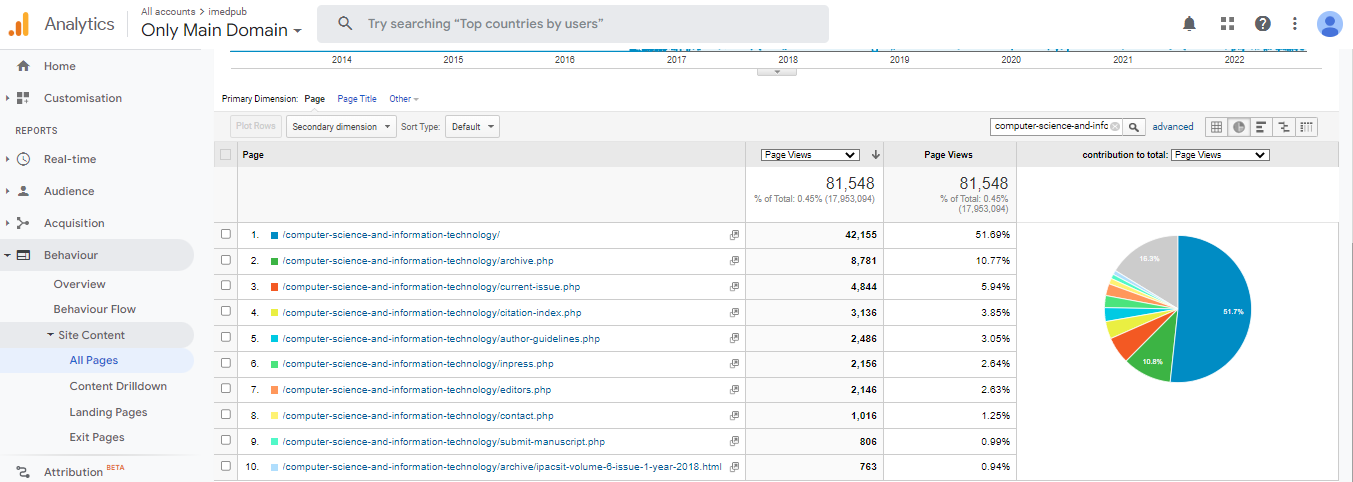Viewport: 1353px width, 482px height.
Task: Click the table filter search magnifier button
Action: pos(1134,127)
